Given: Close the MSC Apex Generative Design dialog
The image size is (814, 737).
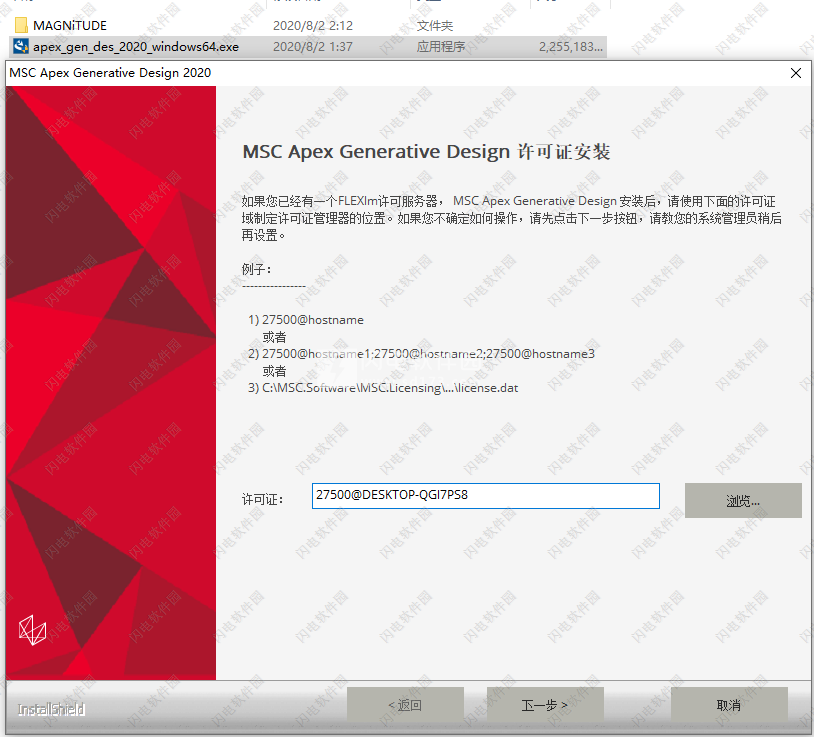Looking at the screenshot, I should tap(795, 73).
